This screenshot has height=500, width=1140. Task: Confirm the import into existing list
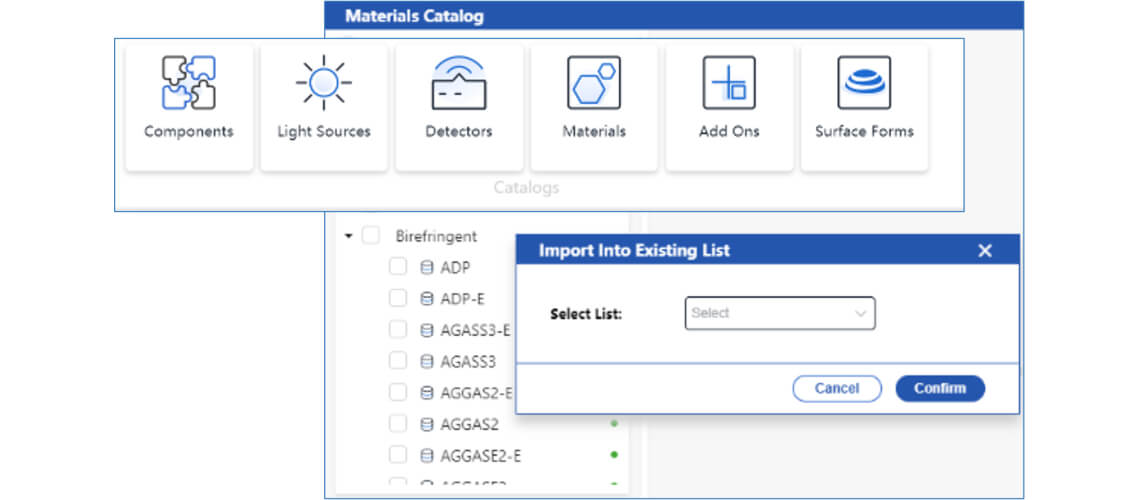939,388
